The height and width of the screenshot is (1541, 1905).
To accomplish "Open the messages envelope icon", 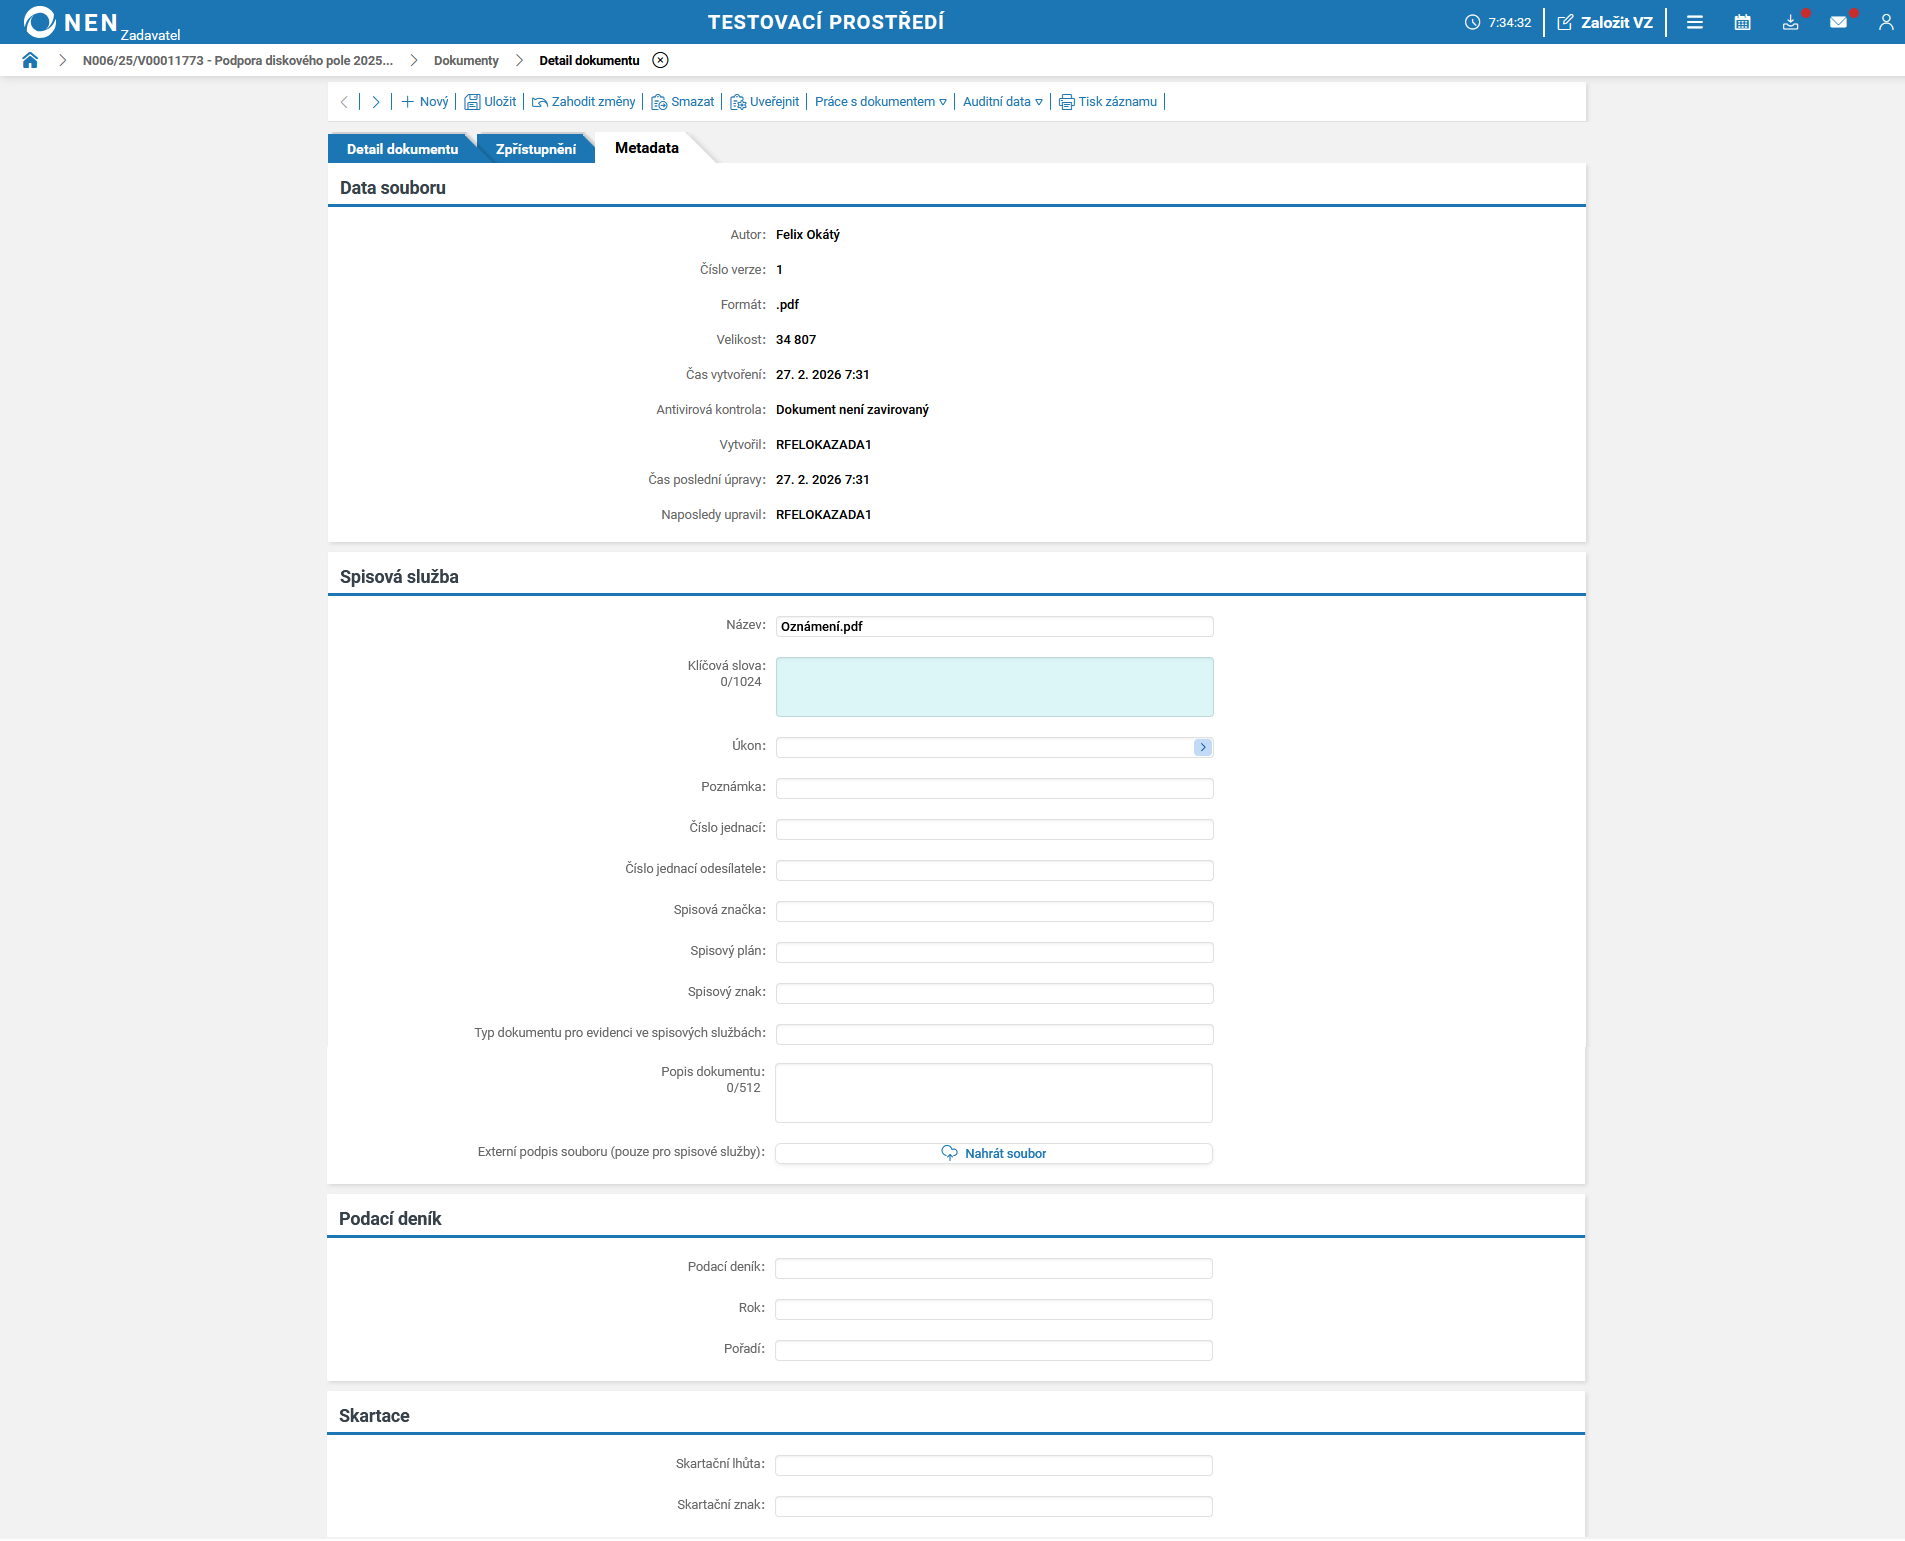I will 1838,22.
